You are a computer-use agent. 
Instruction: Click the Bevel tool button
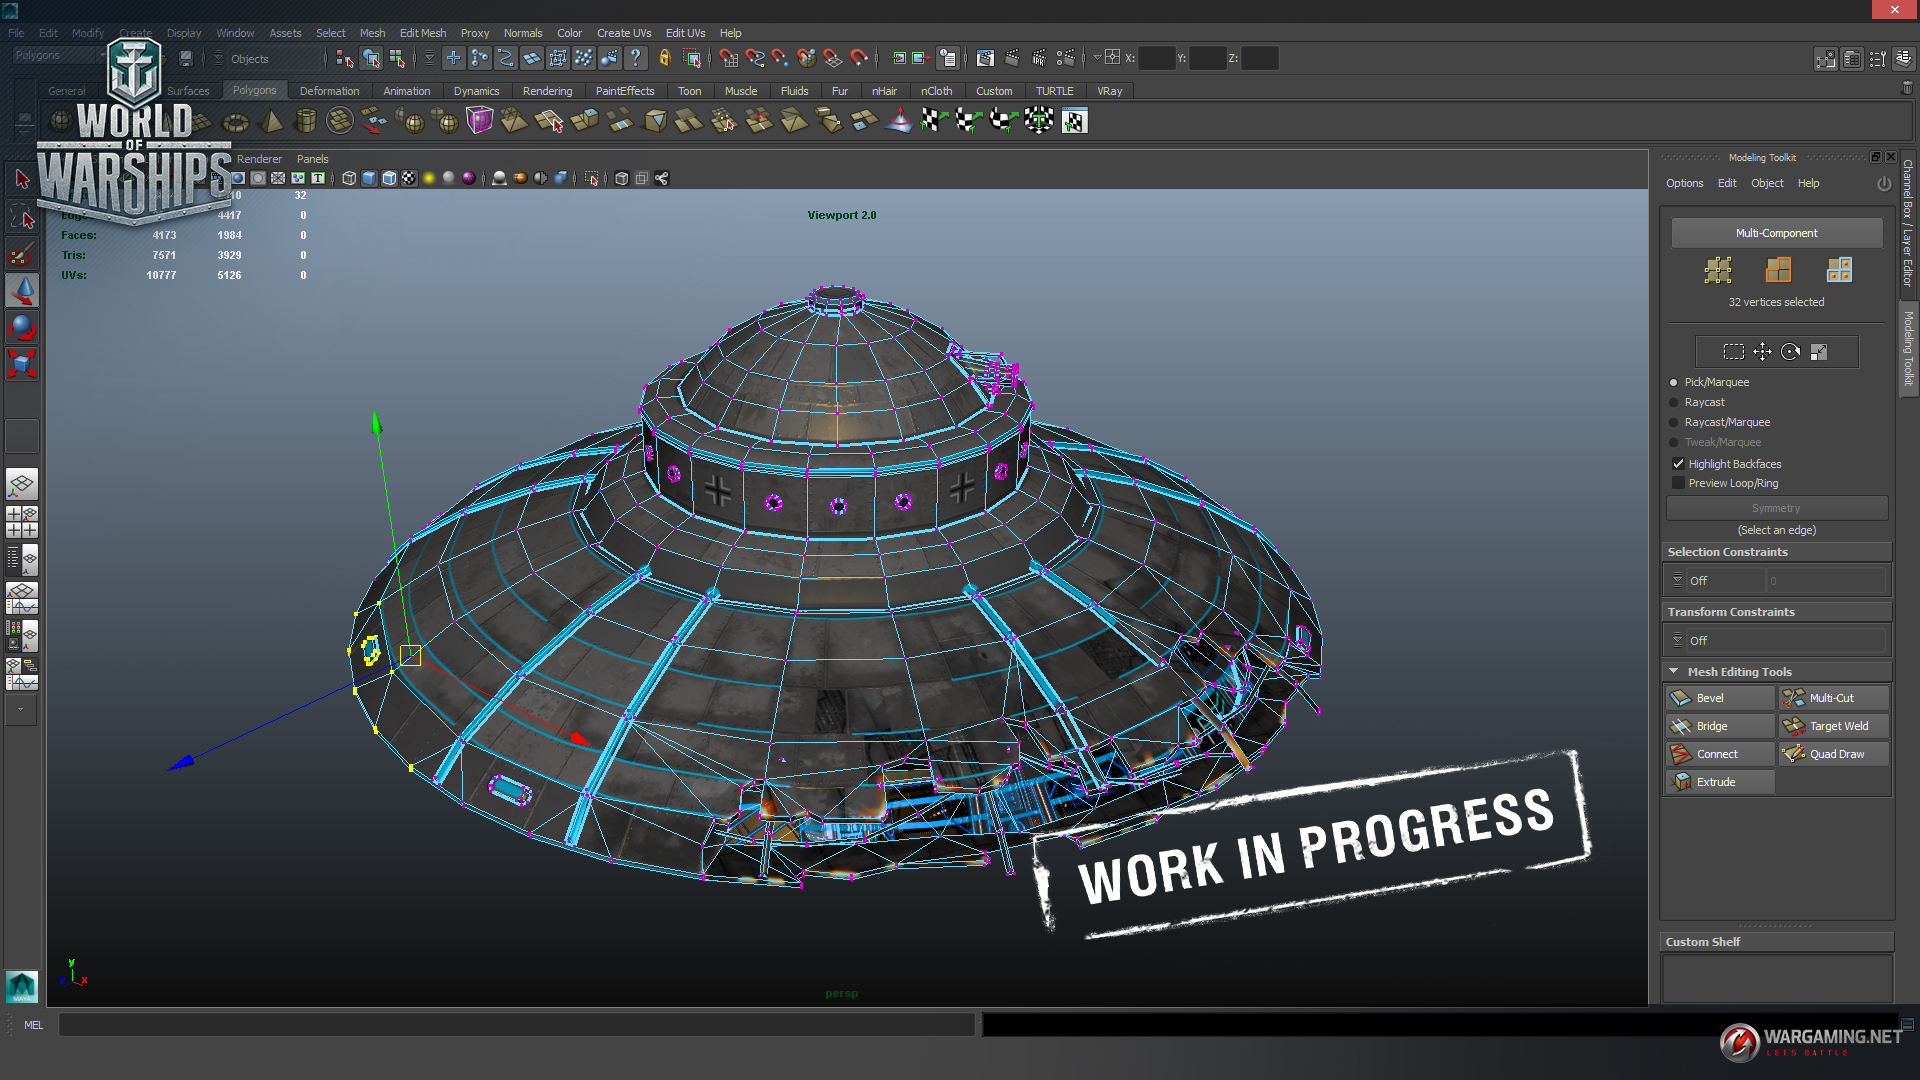(1720, 698)
